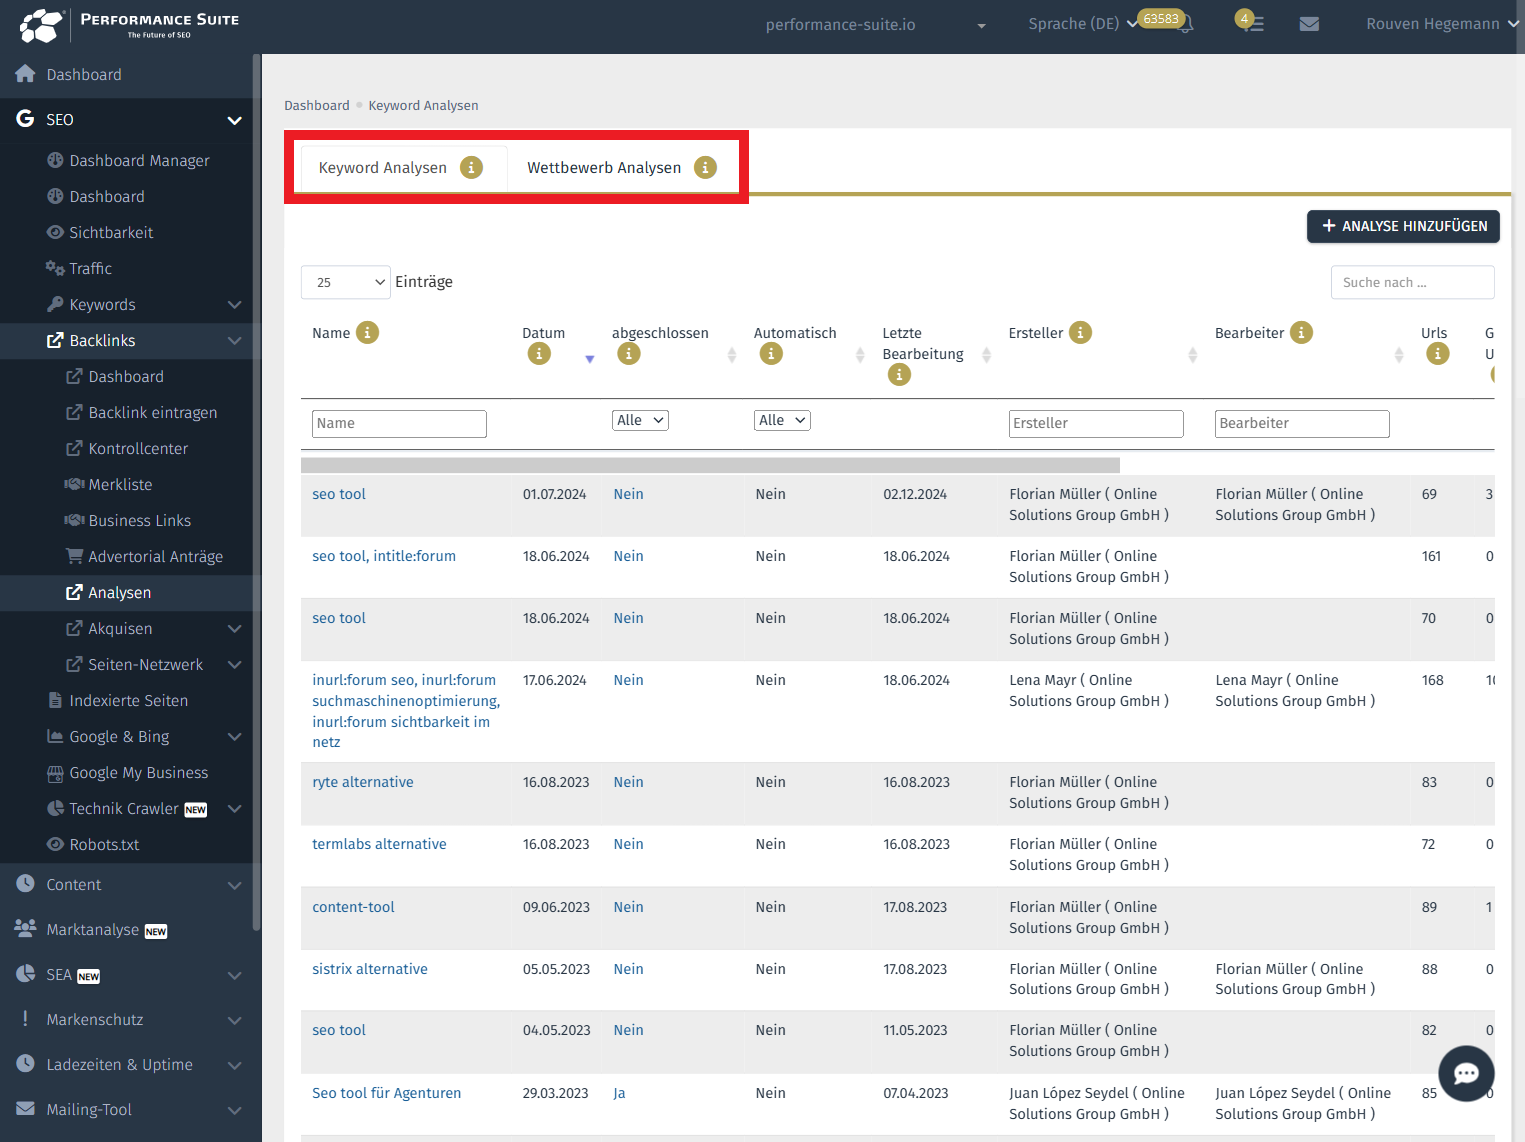The image size is (1525, 1142).
Task: Open 'Seo tool für Agenturen' link
Action: tap(387, 1094)
